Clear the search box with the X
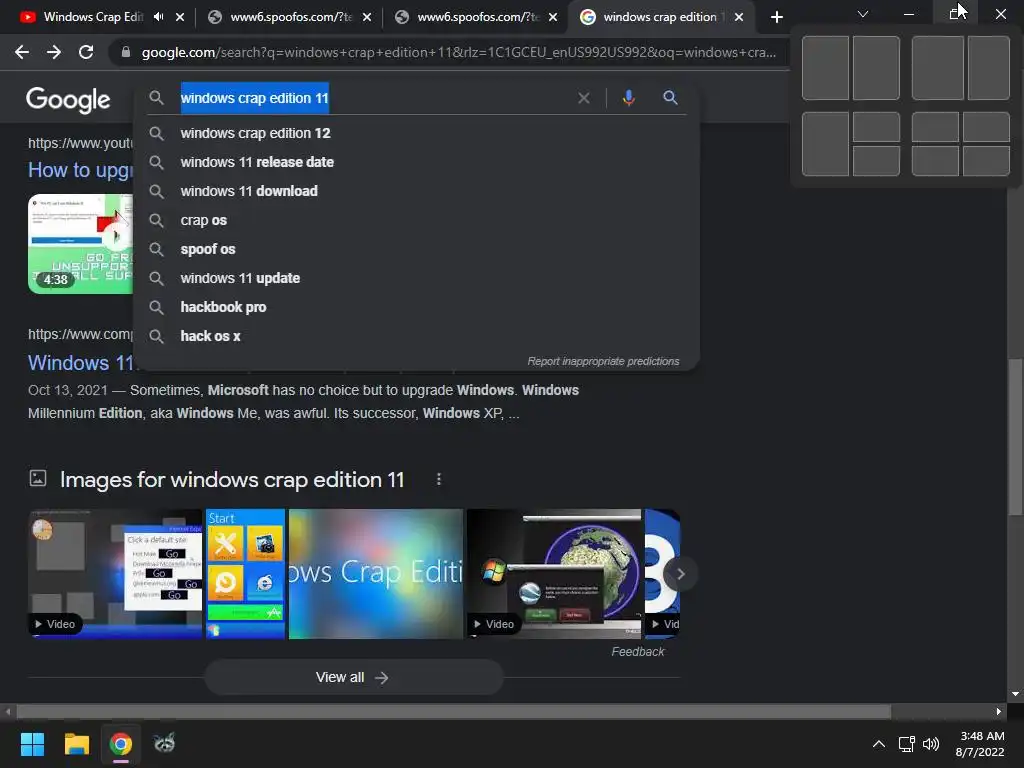Viewport: 1024px width, 768px height. 584,98
